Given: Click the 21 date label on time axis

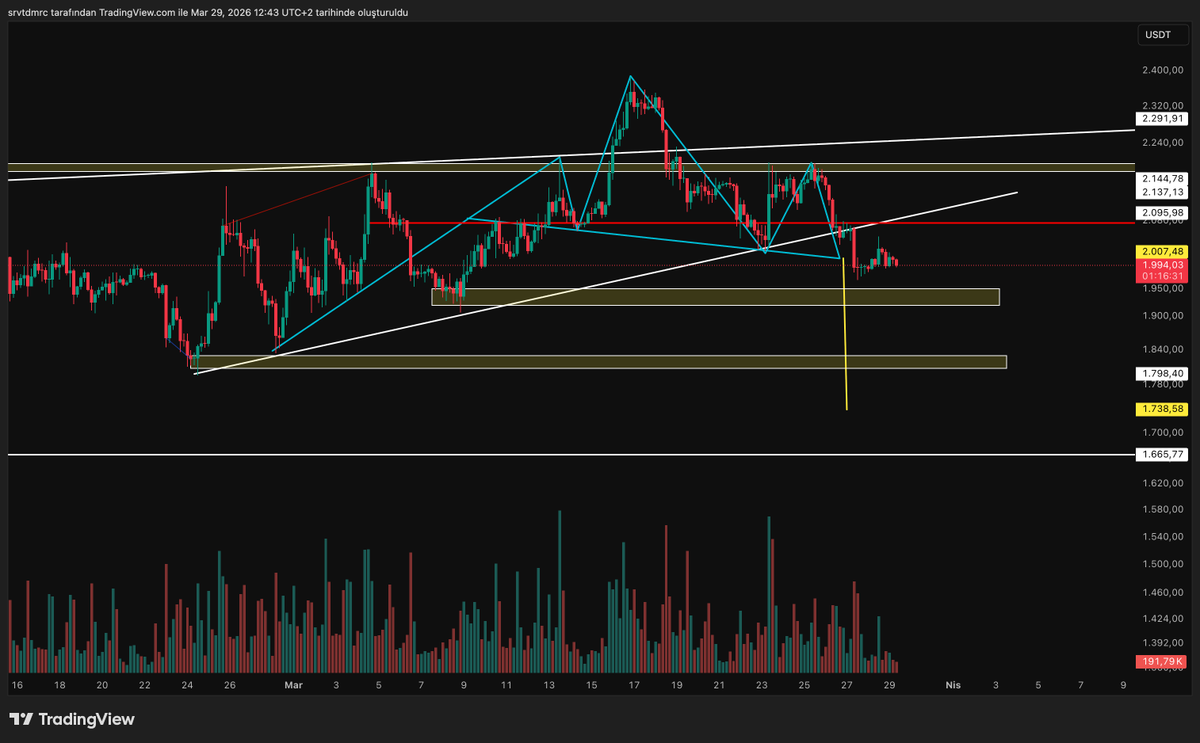Looking at the screenshot, I should [719, 686].
